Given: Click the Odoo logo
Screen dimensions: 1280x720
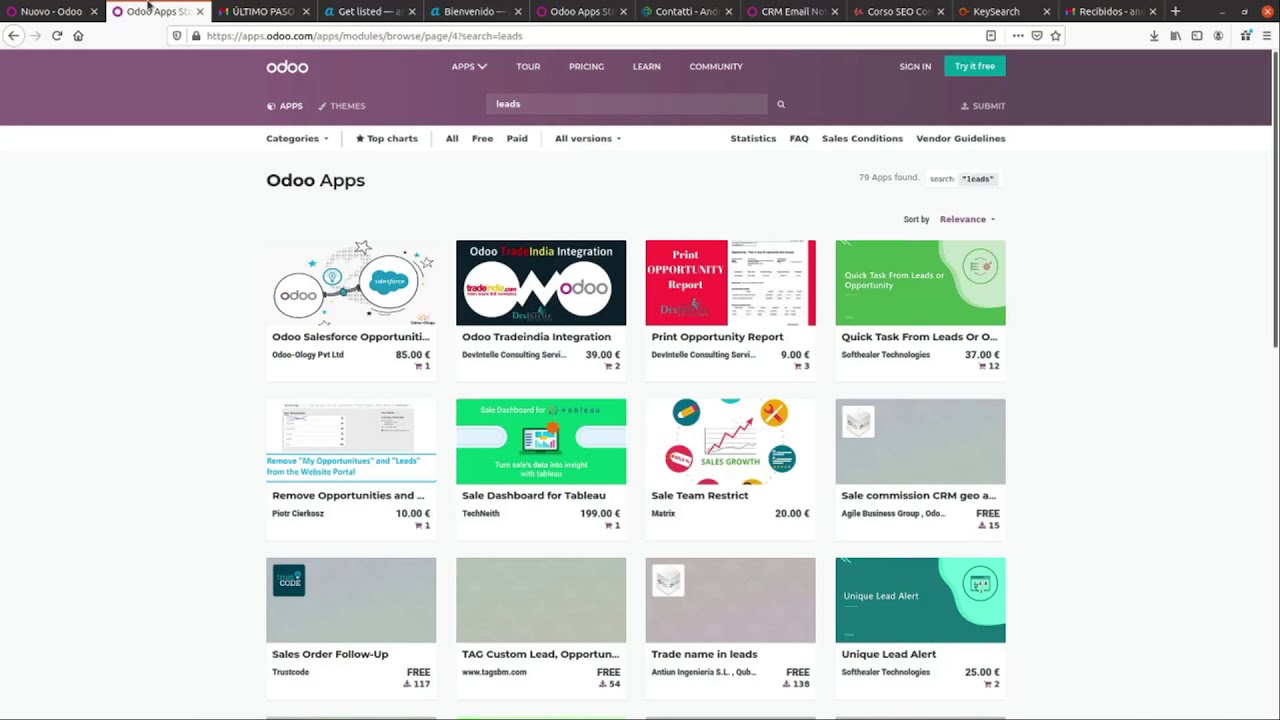Looking at the screenshot, I should pyautogui.click(x=287, y=67).
